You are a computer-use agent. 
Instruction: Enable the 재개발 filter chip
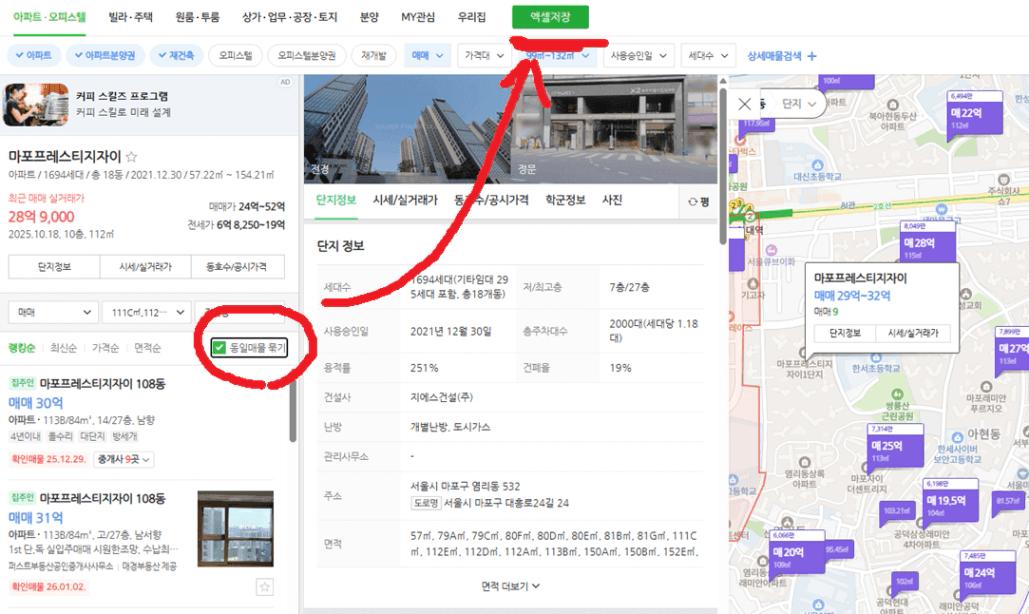(x=373, y=56)
